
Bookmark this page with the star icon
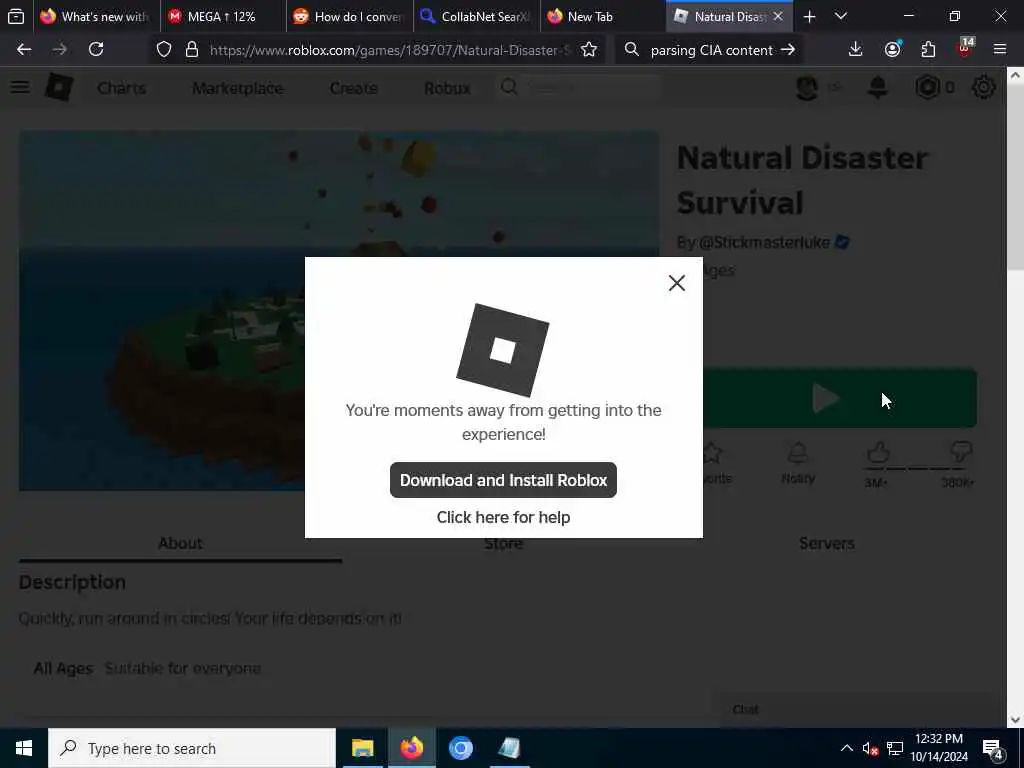588,50
